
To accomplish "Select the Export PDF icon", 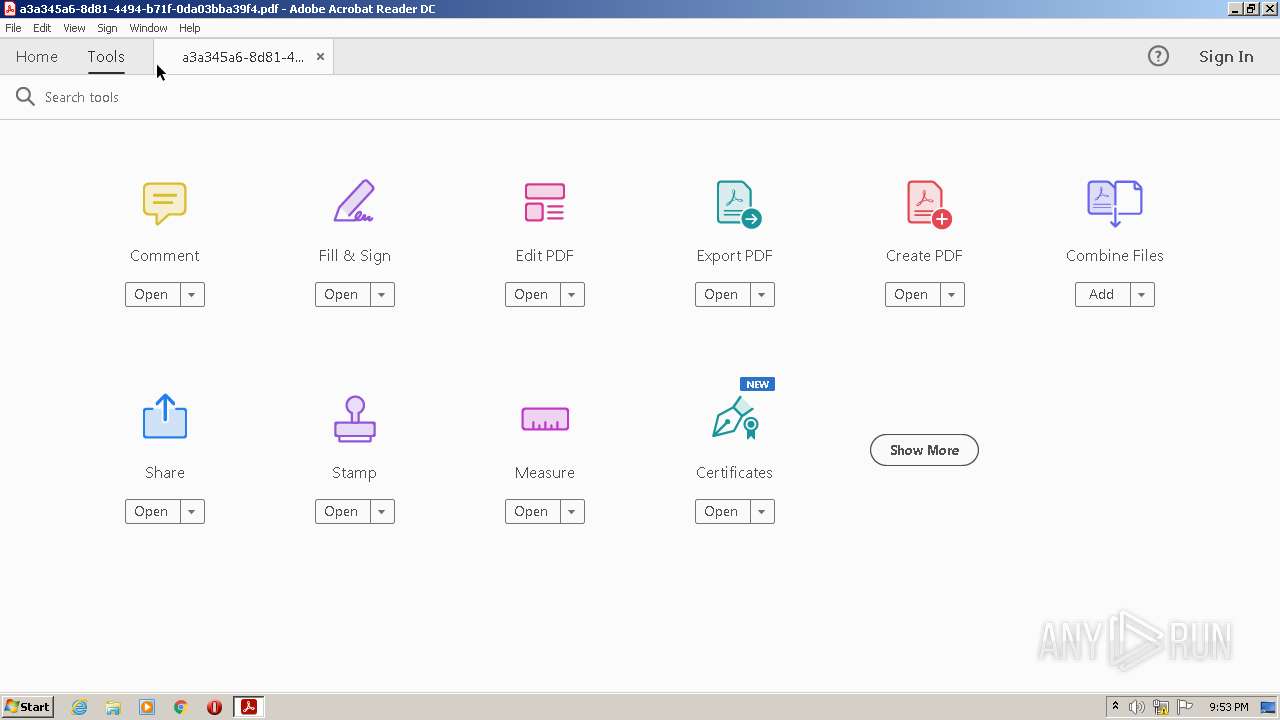I will point(738,203).
